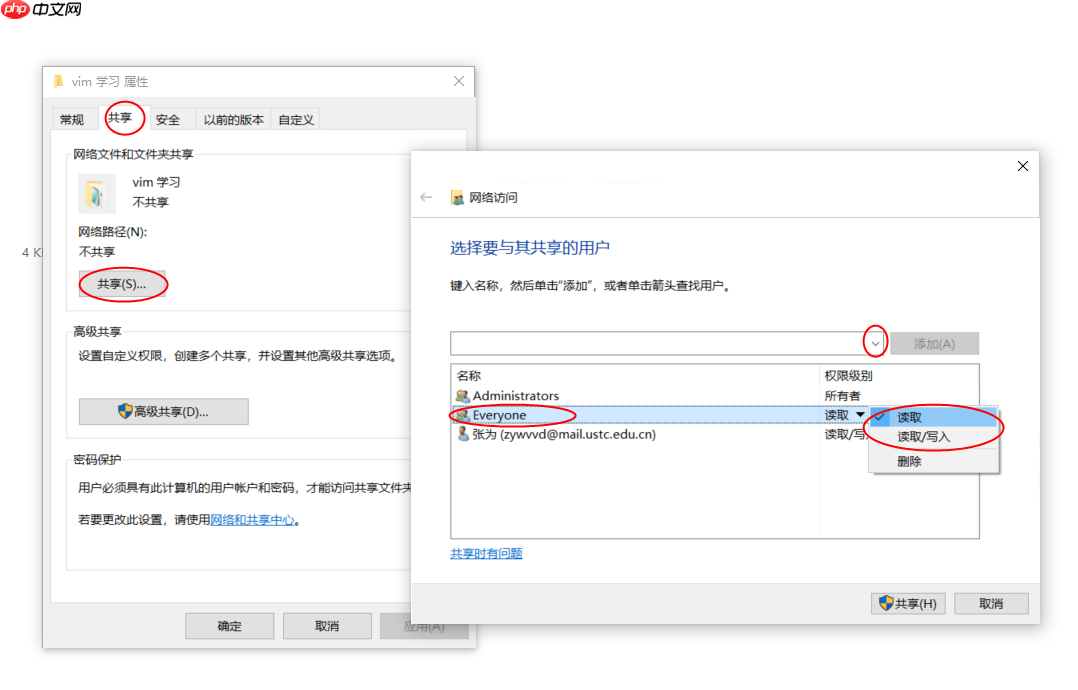
Task: Click the shield icon on 共享(H) button
Action: tap(884, 603)
